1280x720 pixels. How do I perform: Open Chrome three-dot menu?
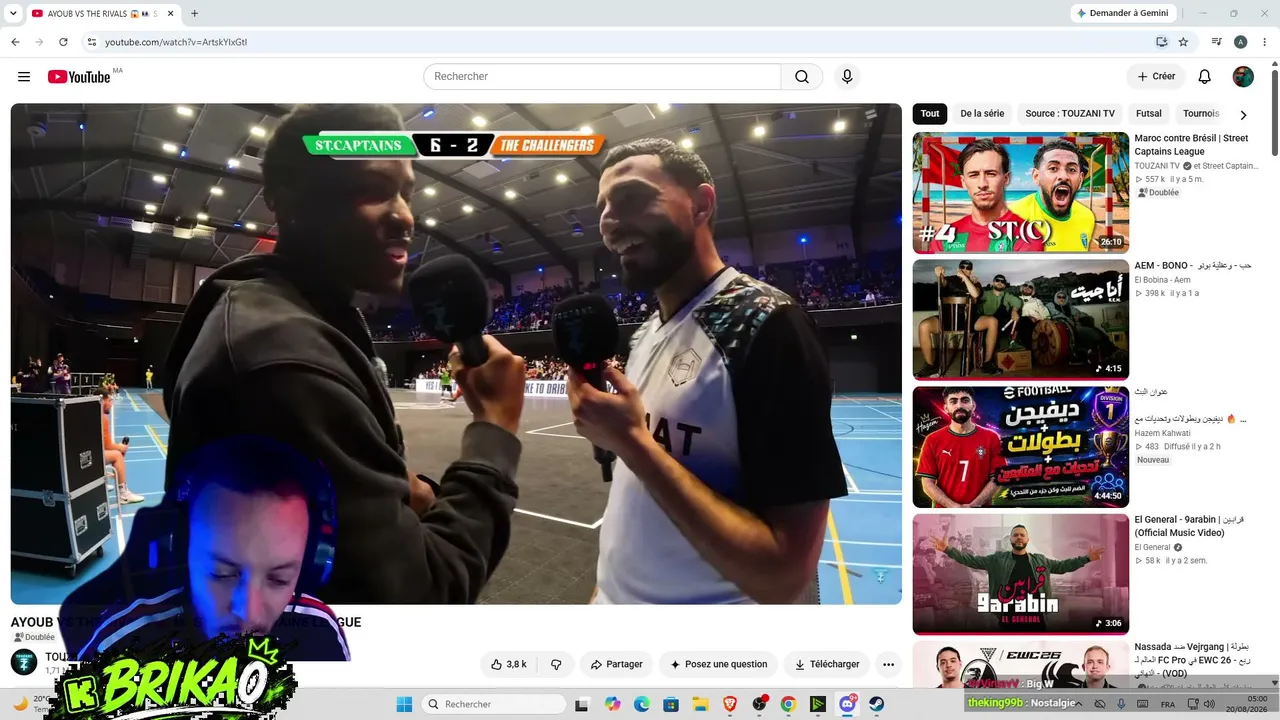pos(1264,42)
